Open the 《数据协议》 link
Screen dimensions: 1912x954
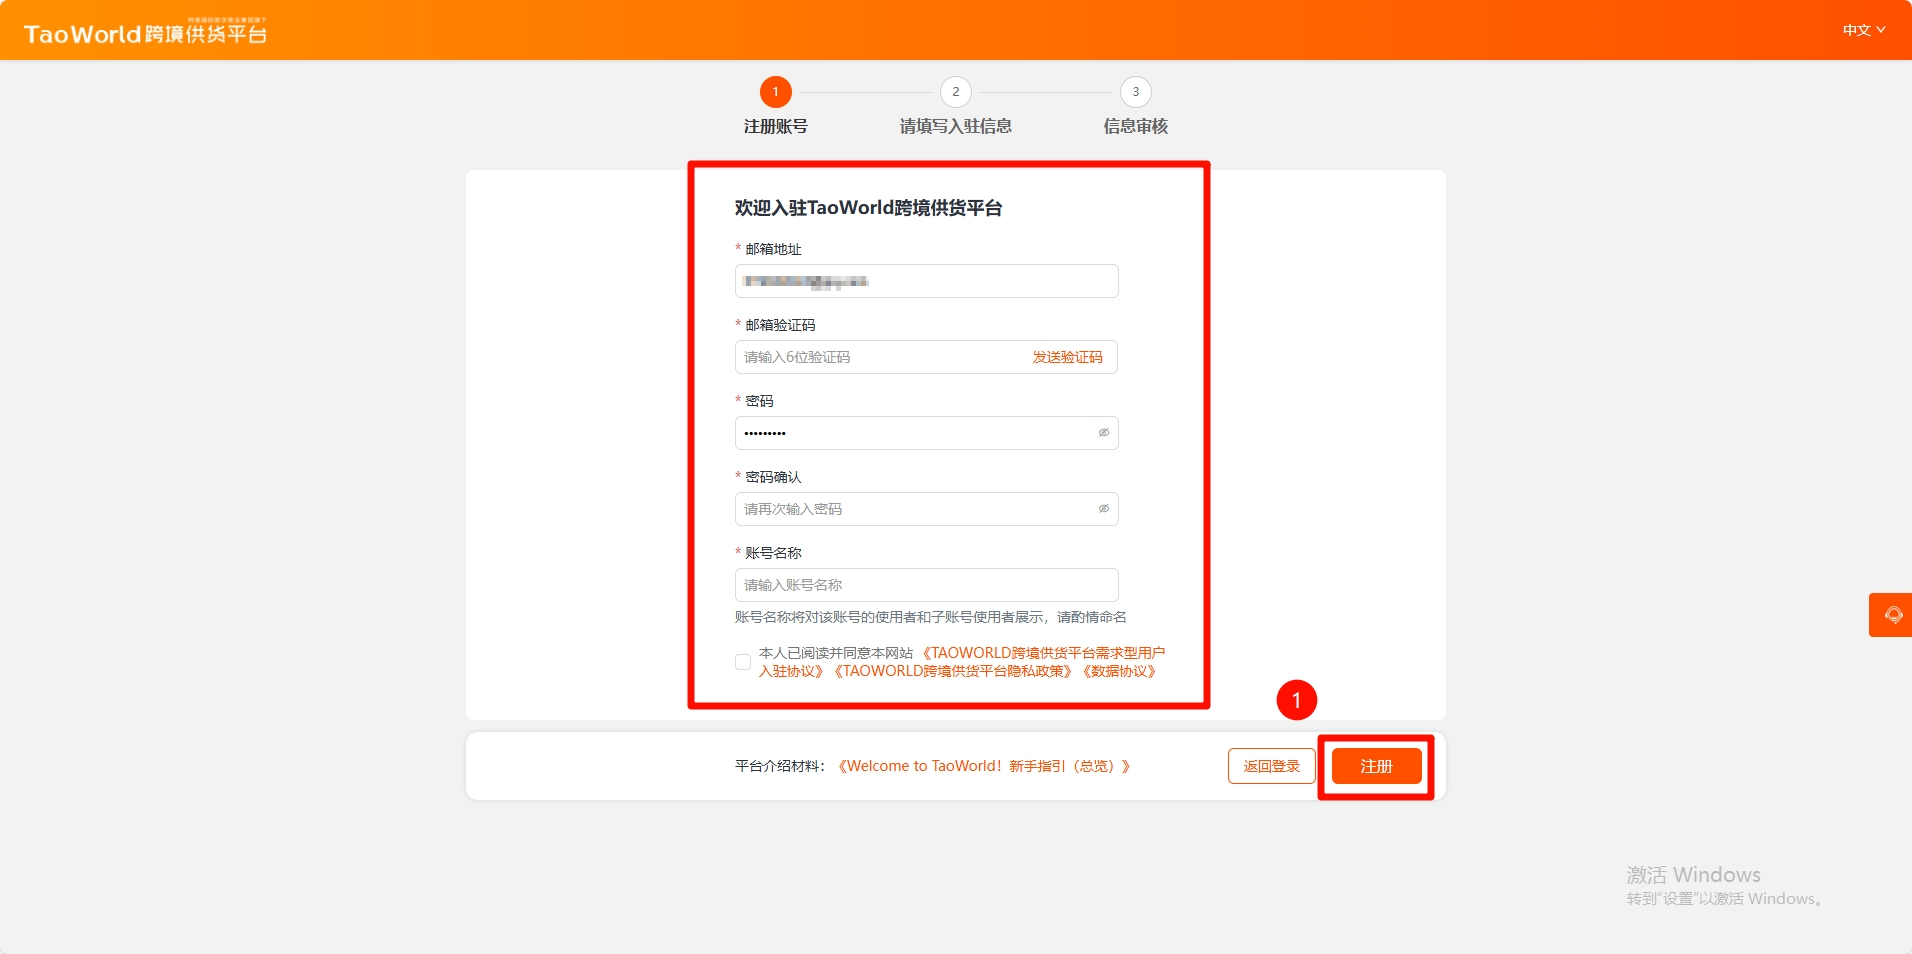click(x=1119, y=671)
